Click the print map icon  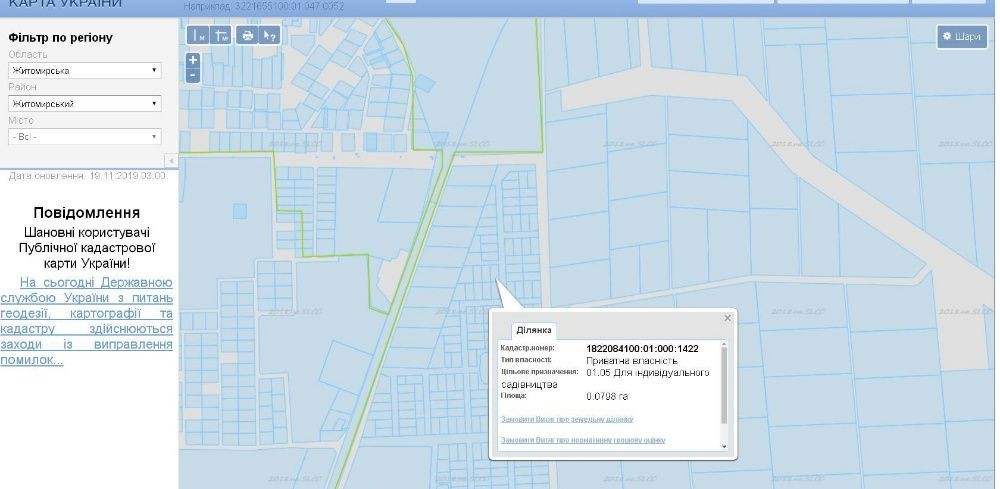coord(247,35)
